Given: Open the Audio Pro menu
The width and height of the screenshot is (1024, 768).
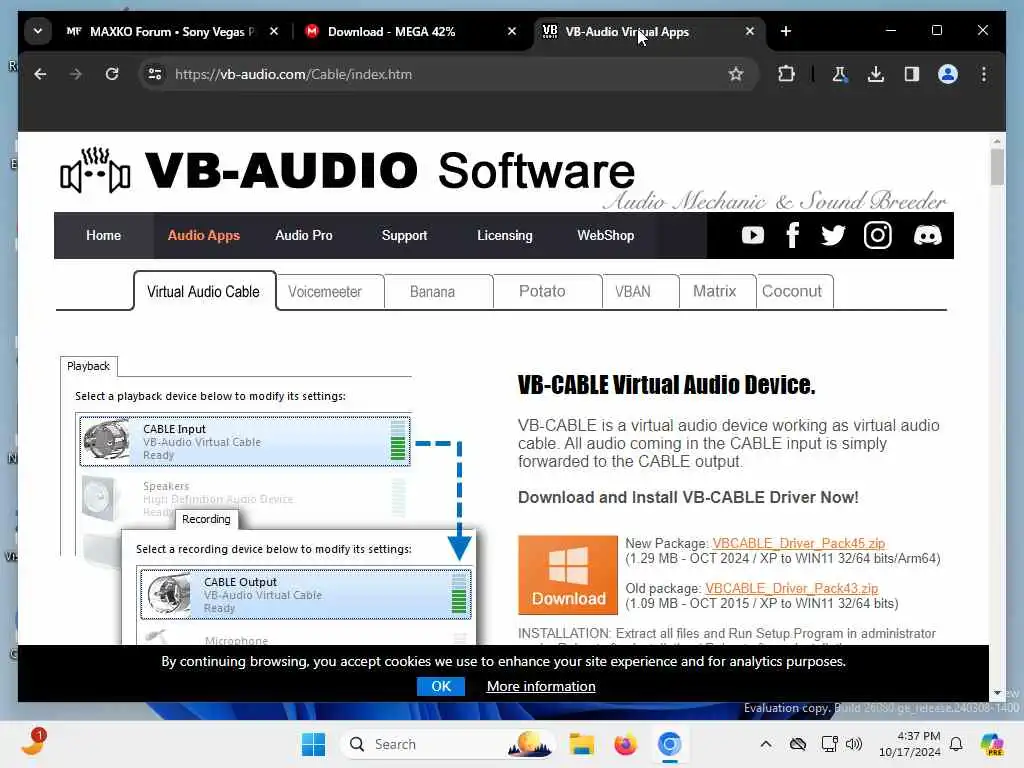Looking at the screenshot, I should click(304, 236).
